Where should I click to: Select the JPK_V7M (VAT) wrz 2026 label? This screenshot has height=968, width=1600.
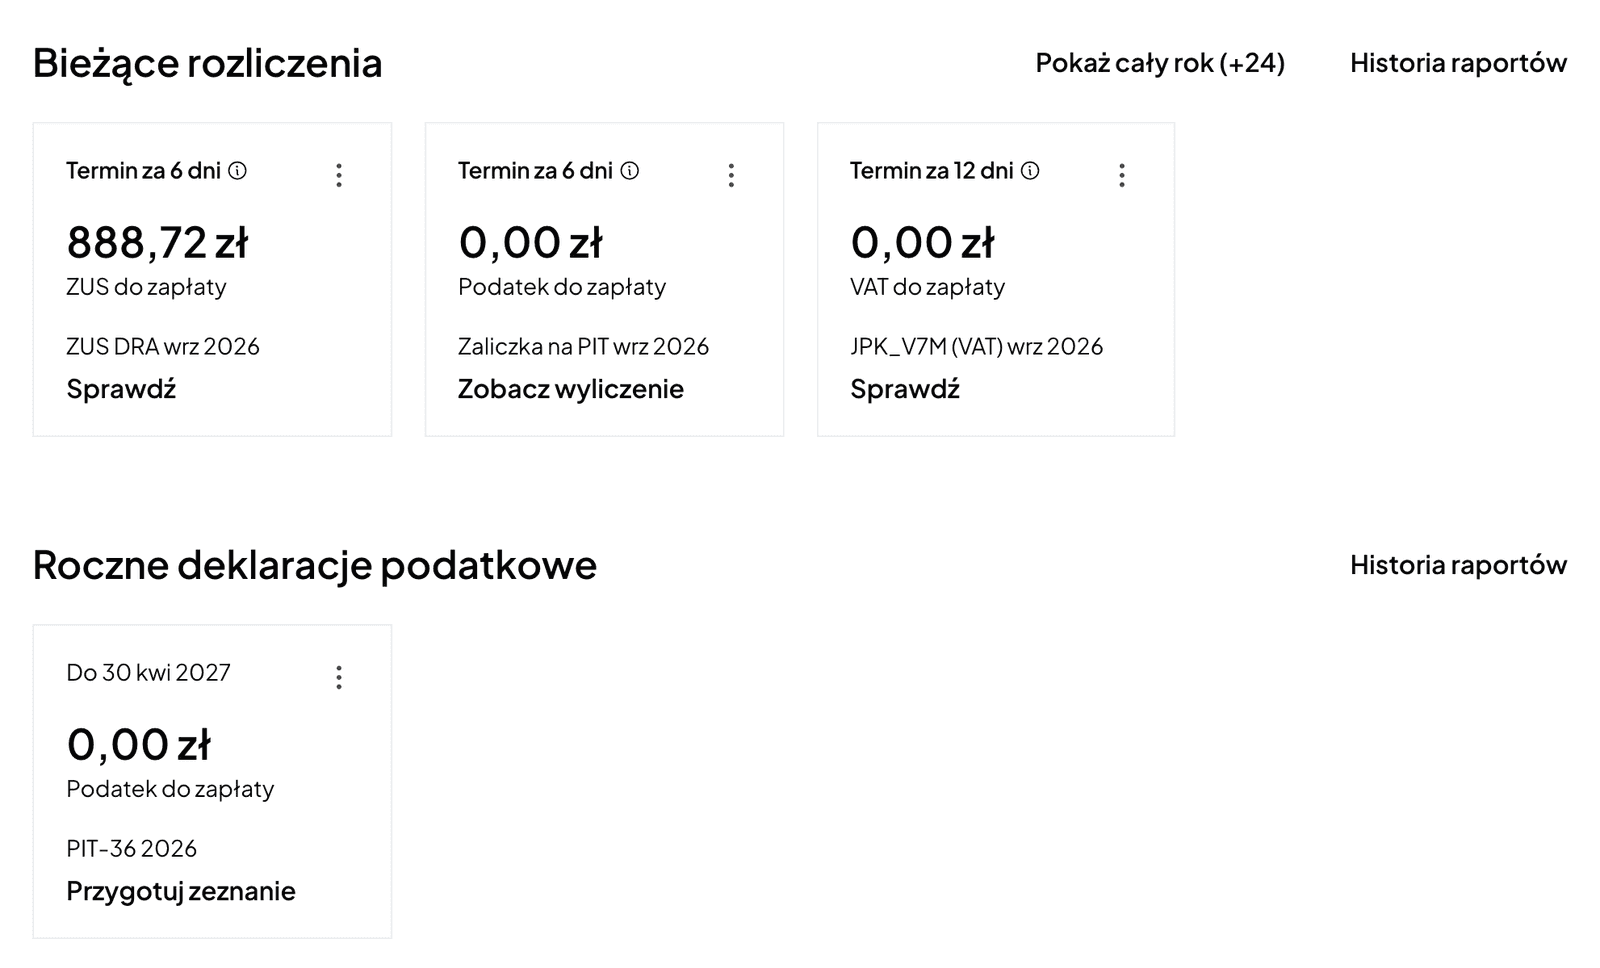point(977,346)
